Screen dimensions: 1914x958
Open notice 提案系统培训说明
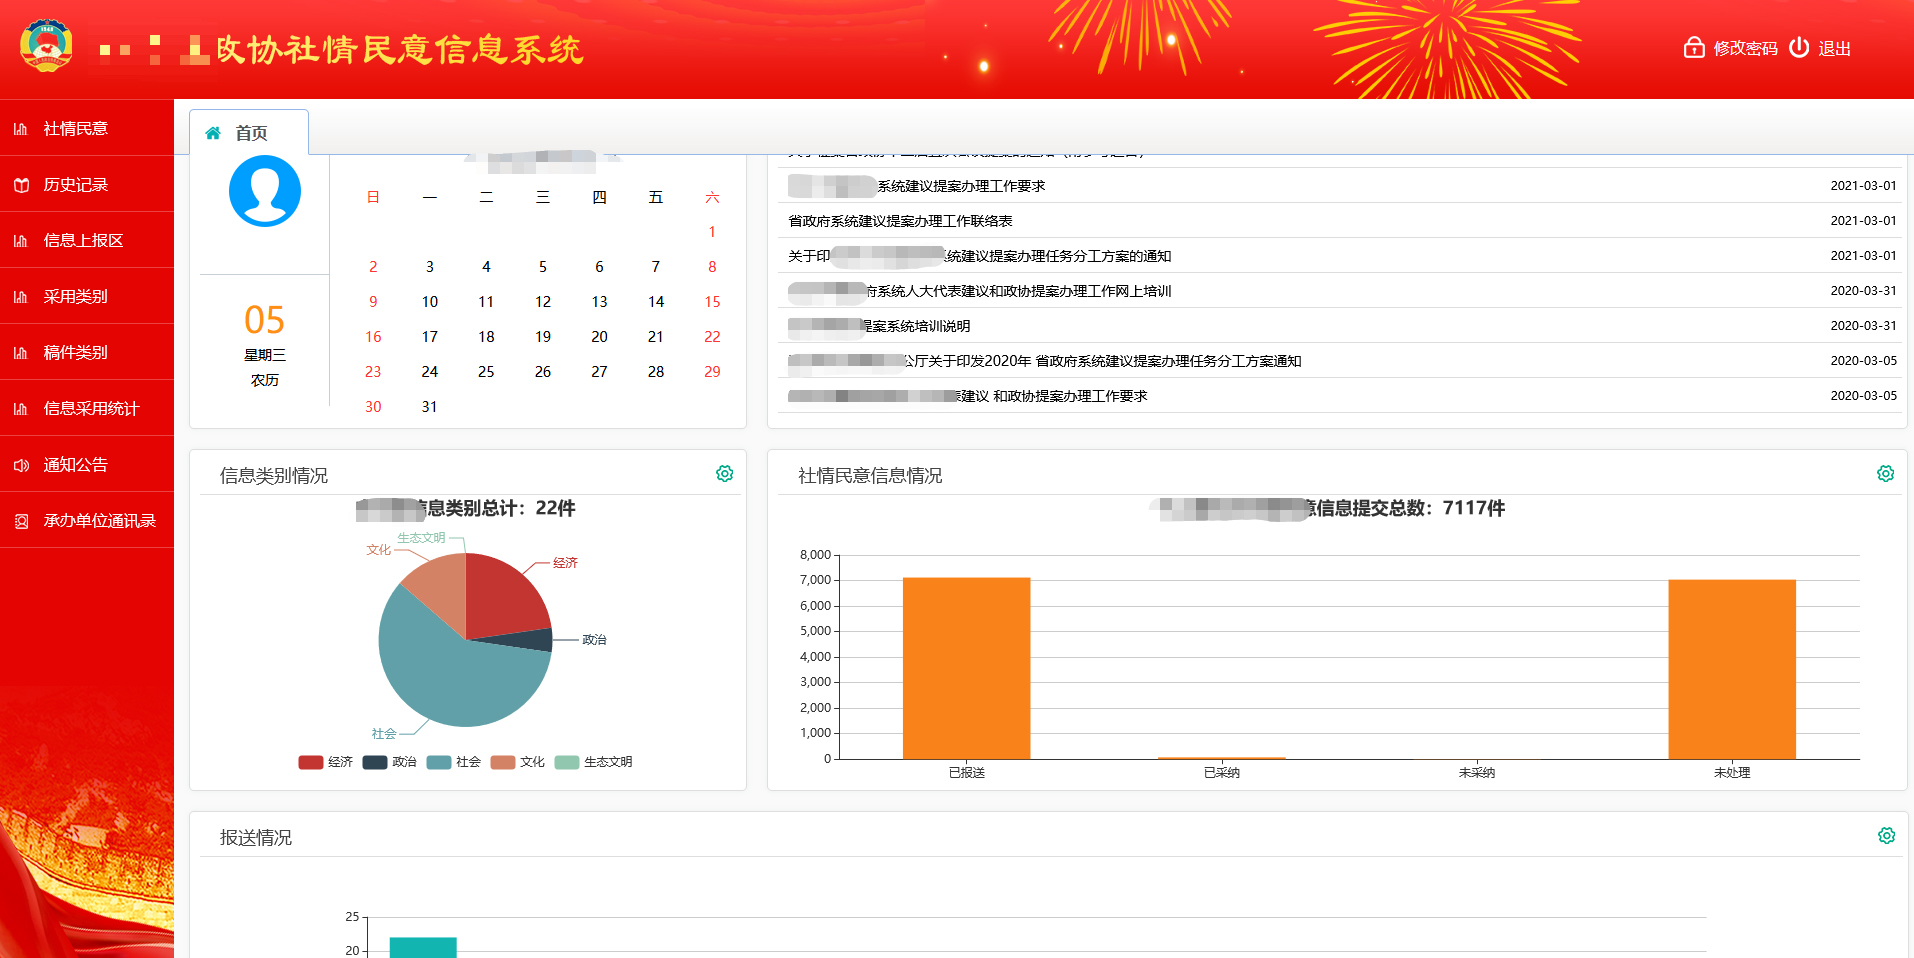tap(879, 326)
